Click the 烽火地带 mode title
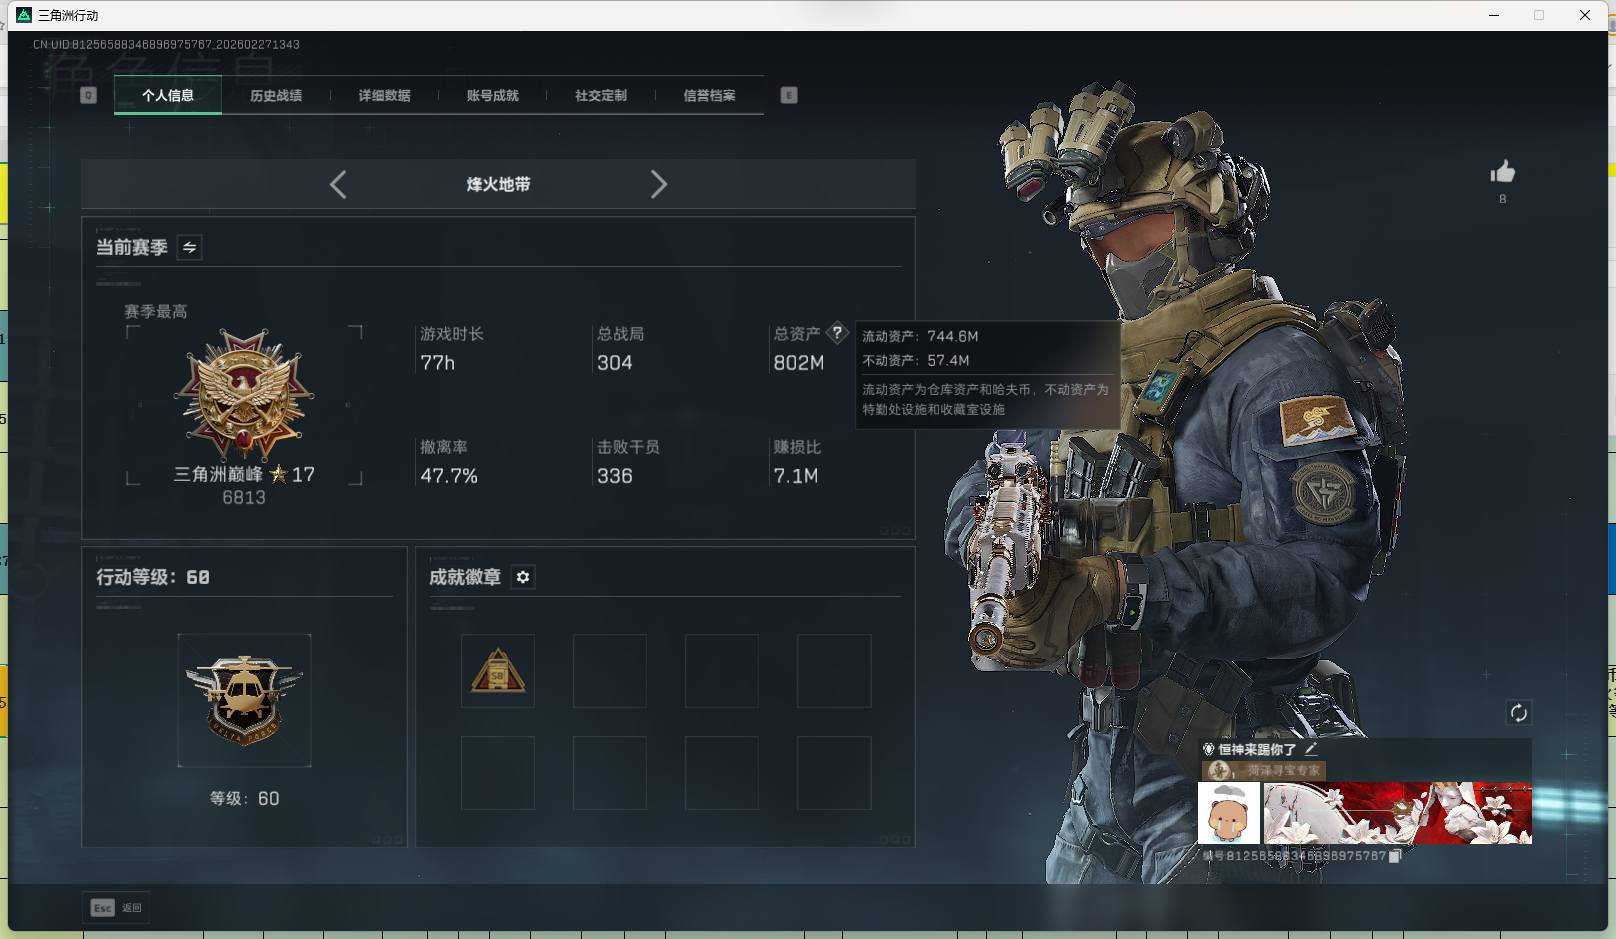The width and height of the screenshot is (1616, 939). point(498,184)
